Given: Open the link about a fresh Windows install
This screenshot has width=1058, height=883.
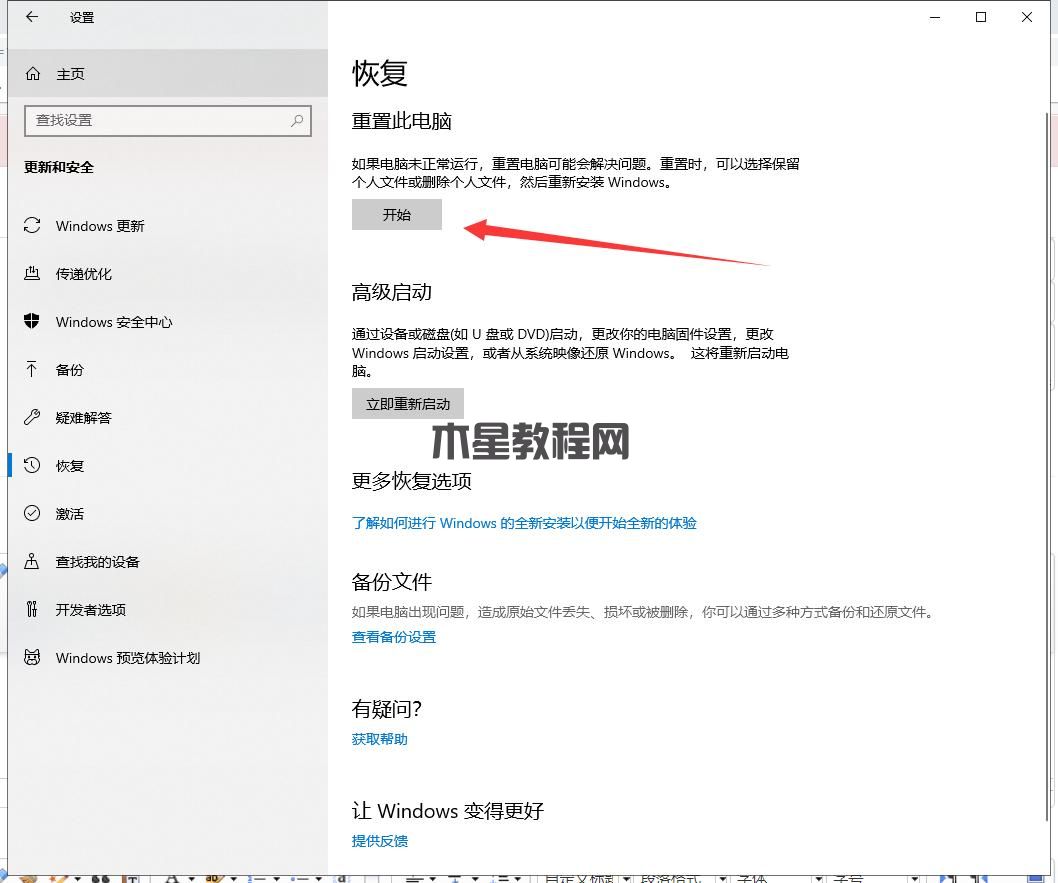Looking at the screenshot, I should (524, 523).
